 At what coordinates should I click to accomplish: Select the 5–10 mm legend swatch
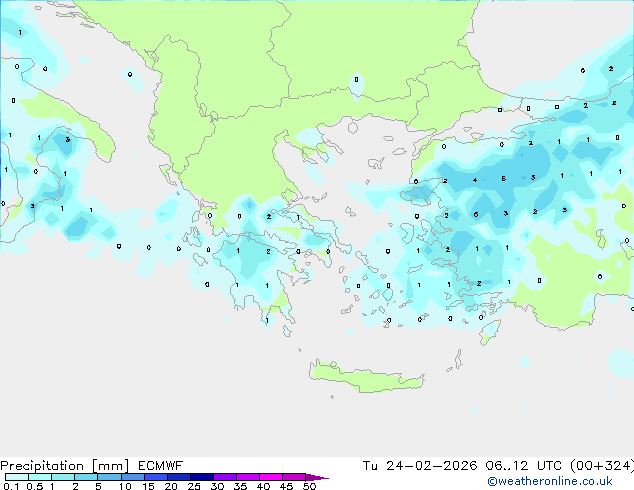[x=109, y=477]
